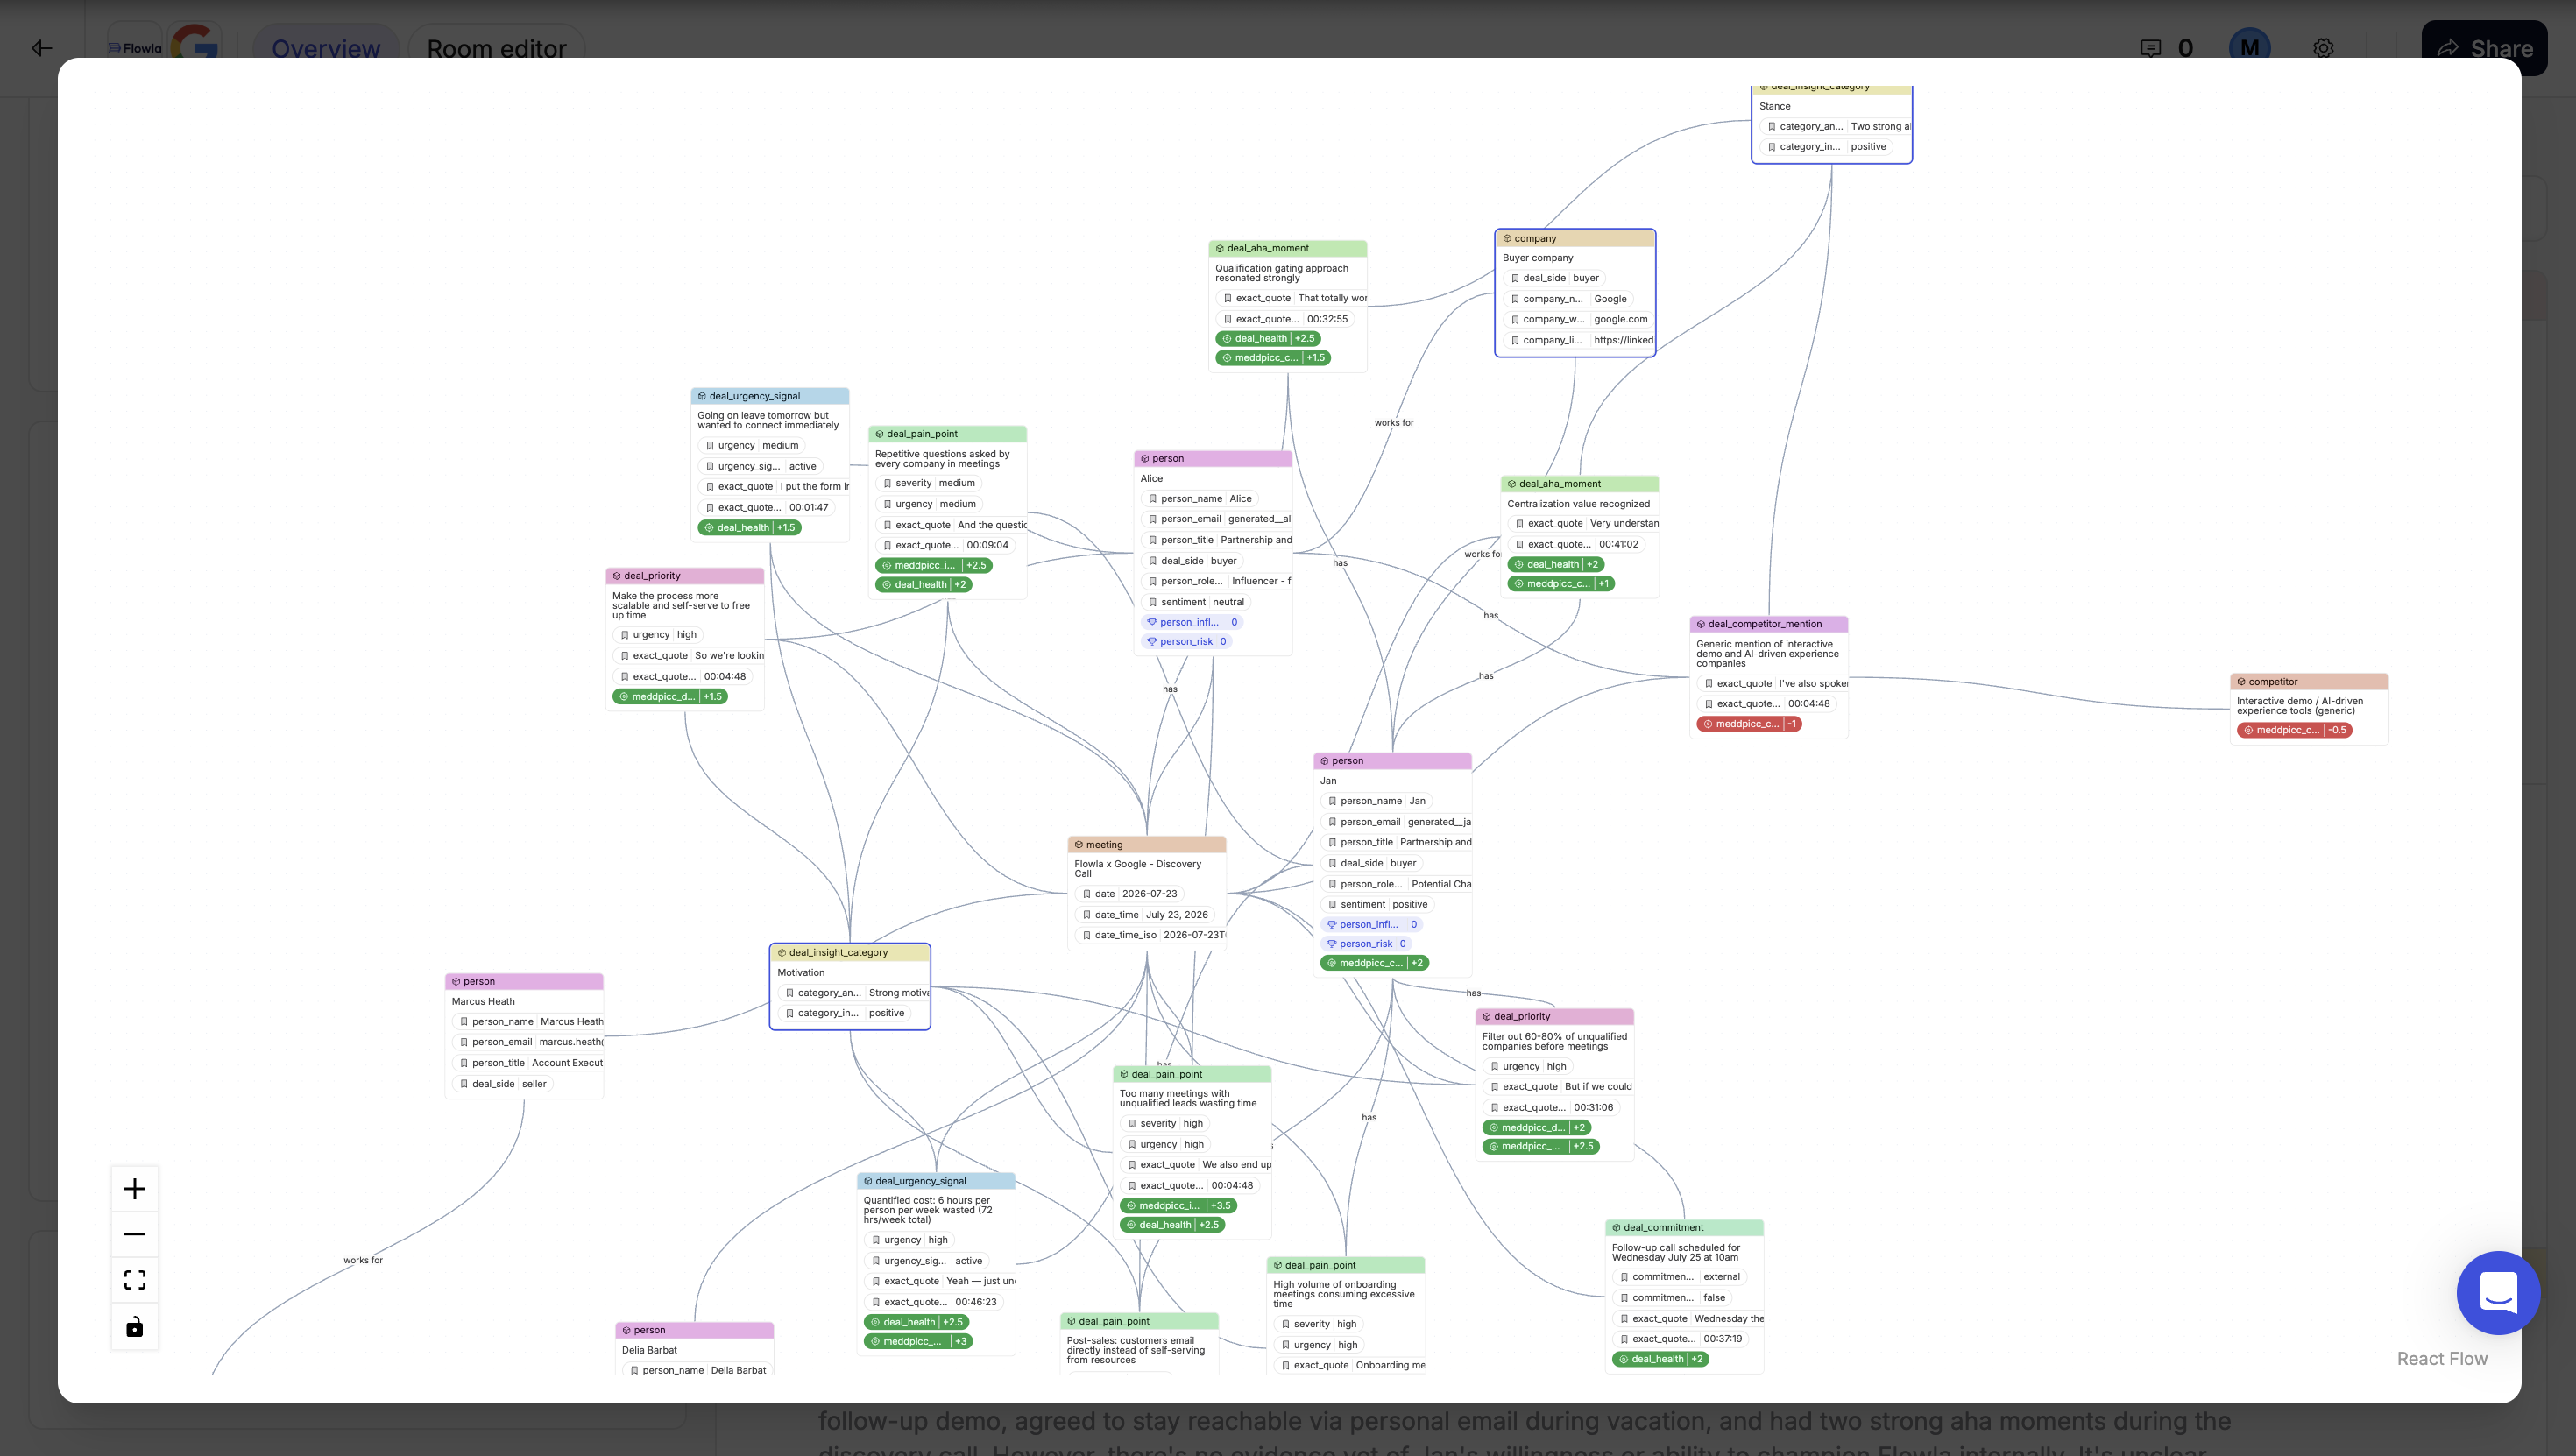Click 'Qualification gating approach resonated strongly' text
Image resolution: width=2576 pixels, height=1456 pixels.
[x=1282, y=273]
